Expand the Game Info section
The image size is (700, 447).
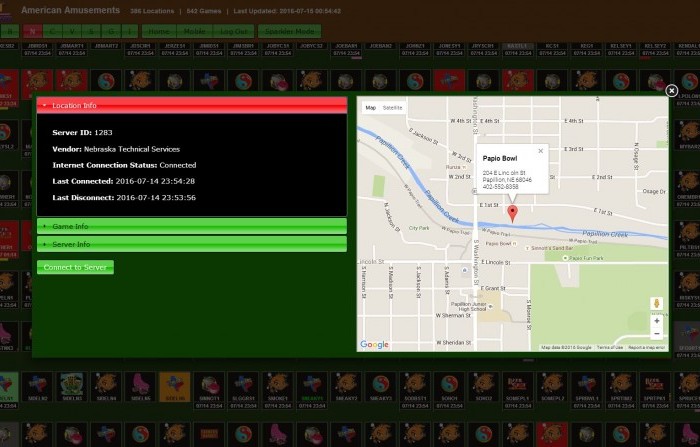tap(191, 227)
